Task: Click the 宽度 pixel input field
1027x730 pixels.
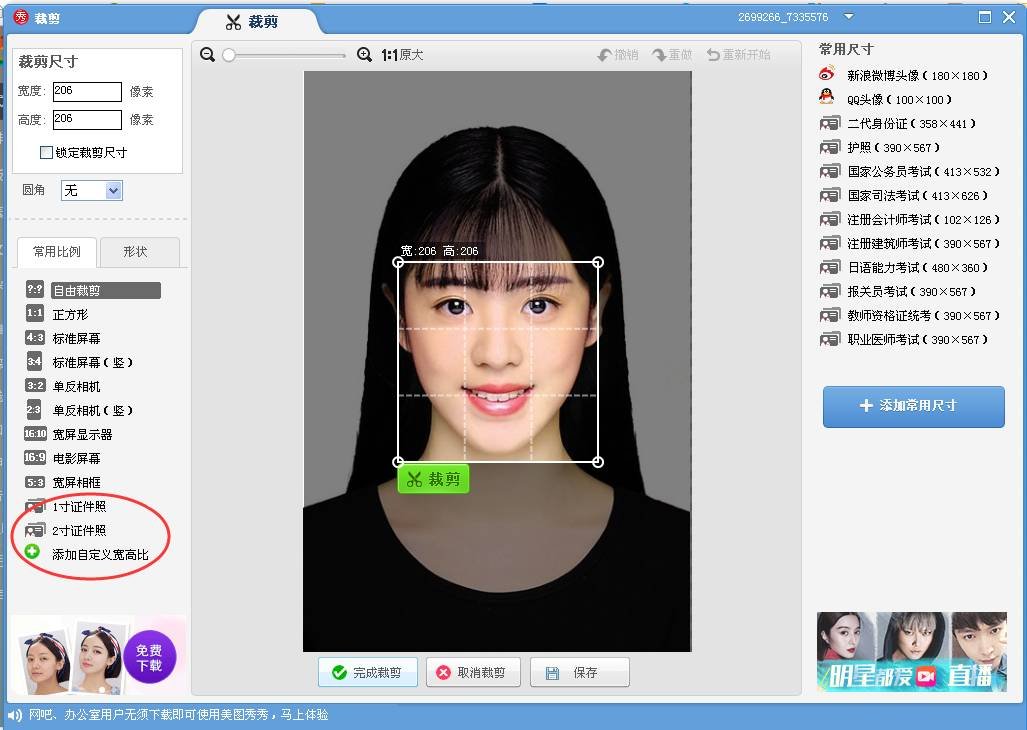Action: point(87,92)
